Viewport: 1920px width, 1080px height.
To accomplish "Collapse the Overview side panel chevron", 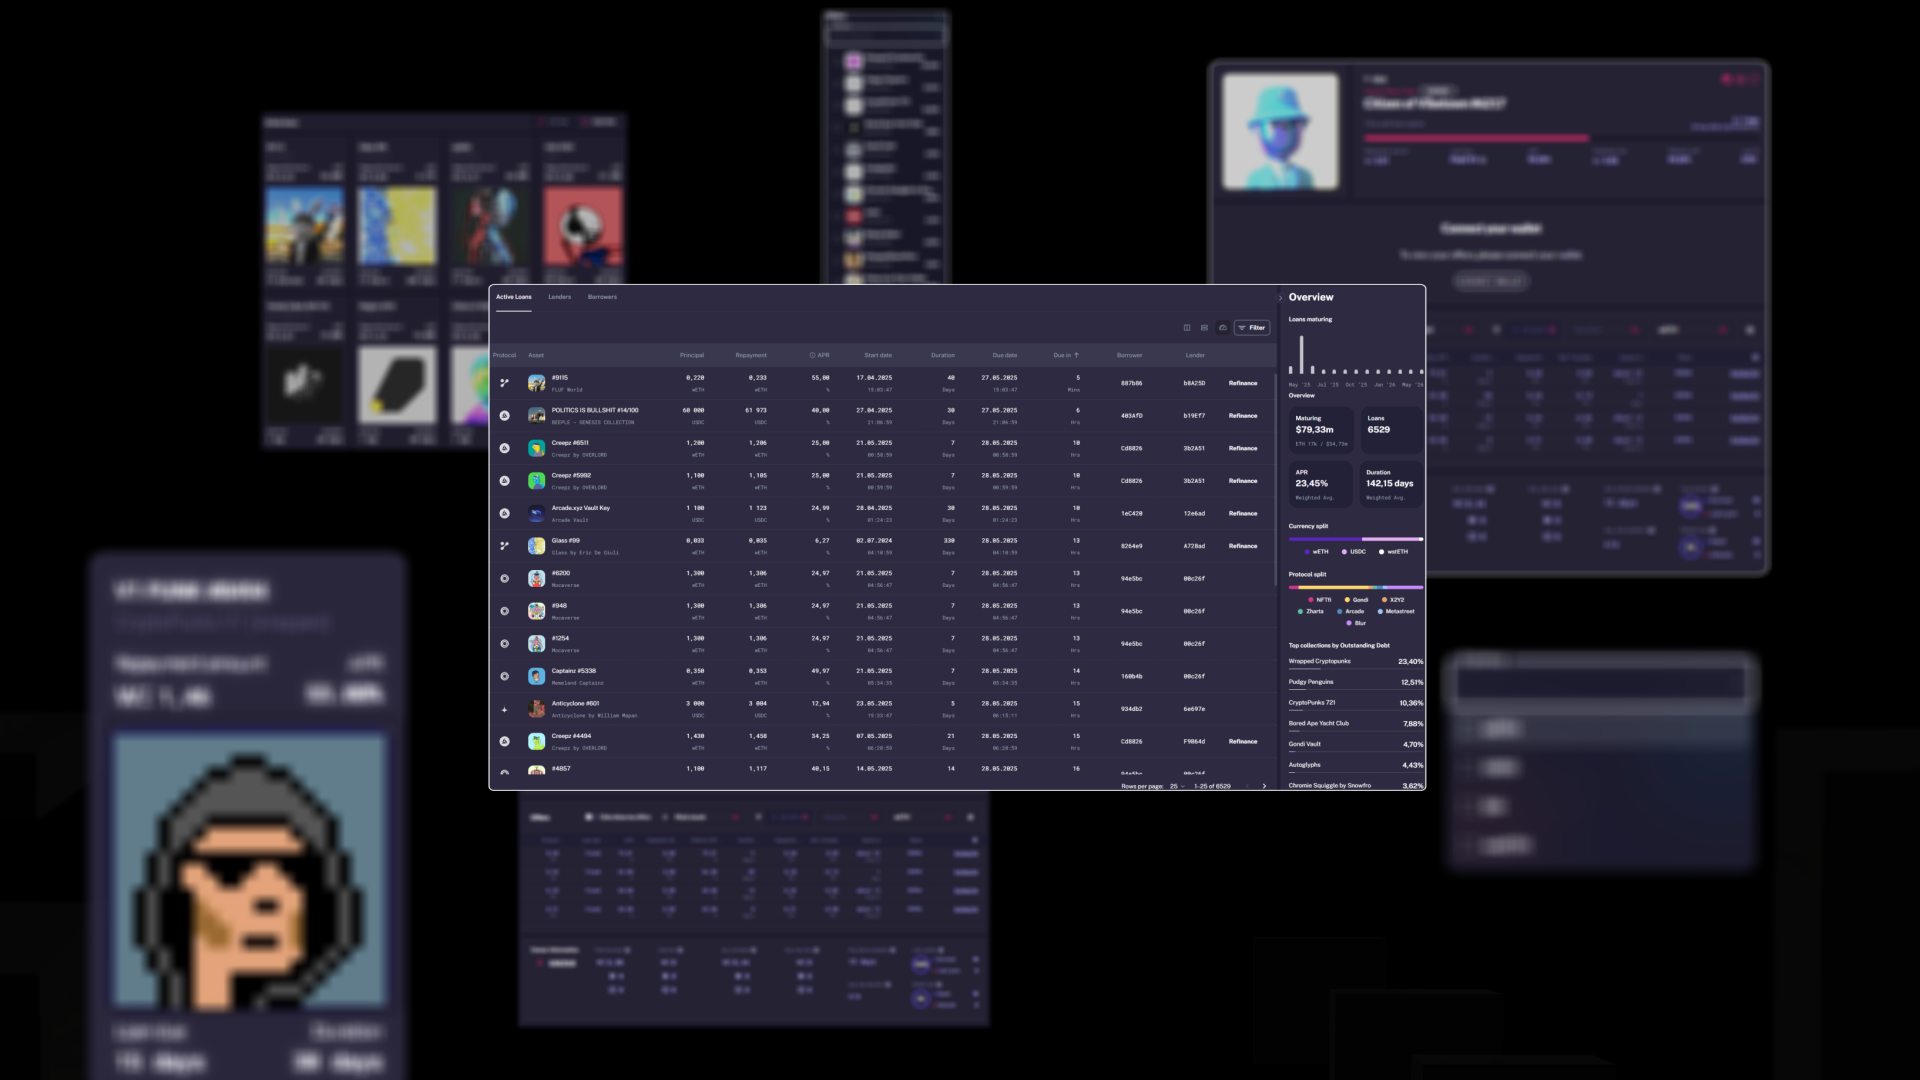I will pyautogui.click(x=1280, y=298).
